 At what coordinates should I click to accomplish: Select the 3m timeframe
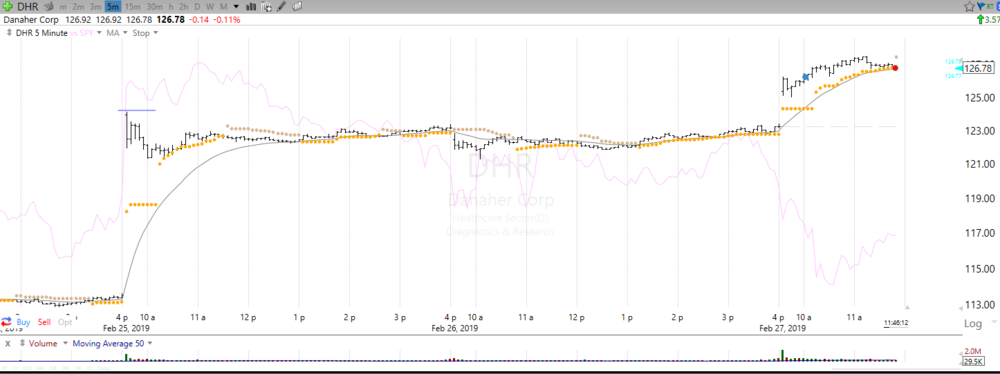coord(96,7)
